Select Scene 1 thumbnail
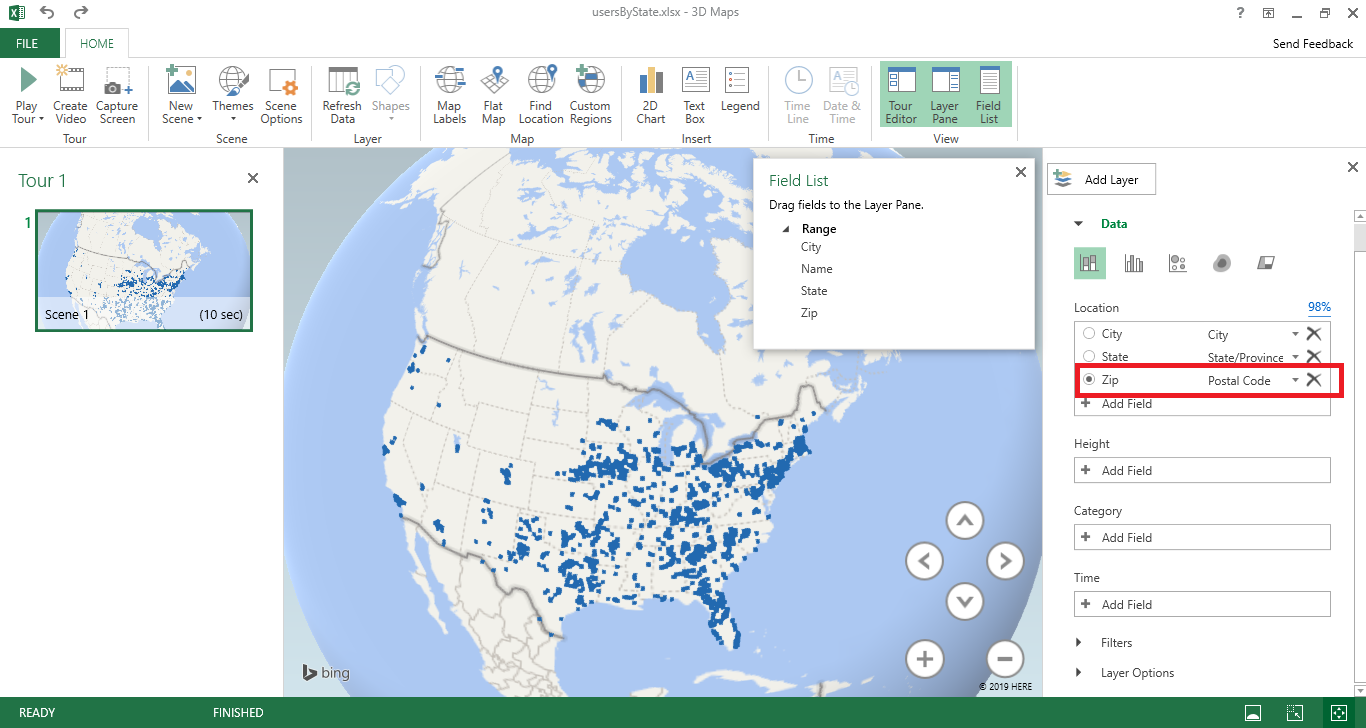The image size is (1366, 728). coord(144,270)
